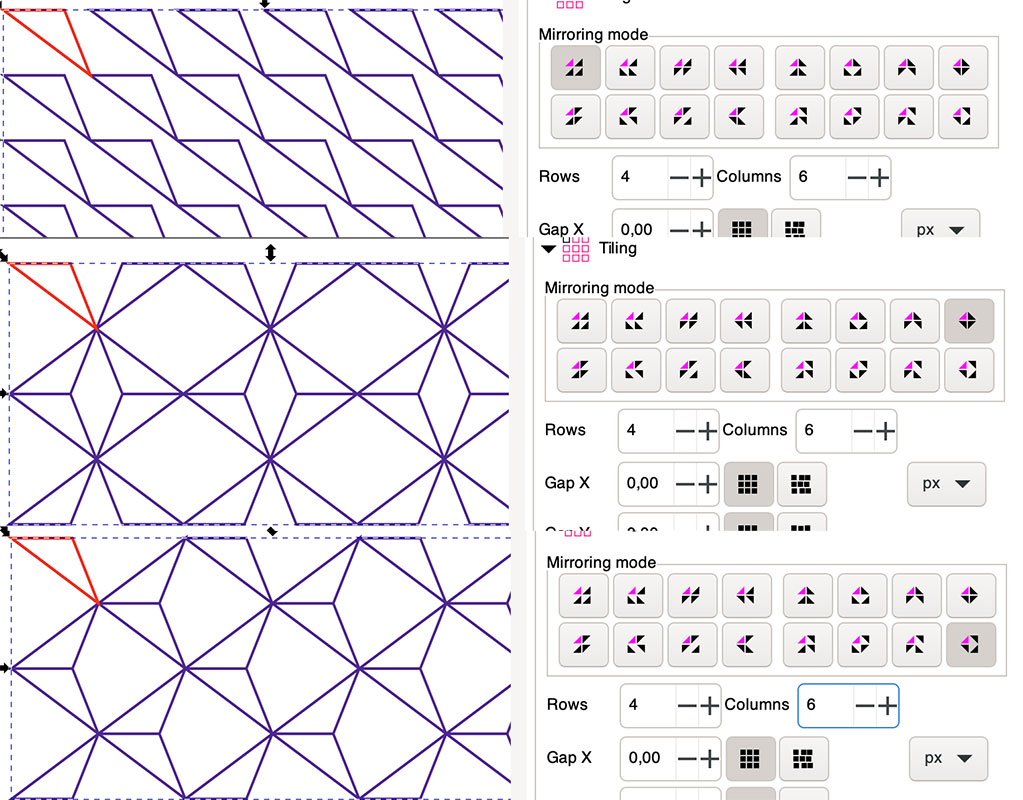Image resolution: width=1023 pixels, height=800 pixels.
Task: Choose last mirroring mode icon, first row, top panel
Action: 962,67
